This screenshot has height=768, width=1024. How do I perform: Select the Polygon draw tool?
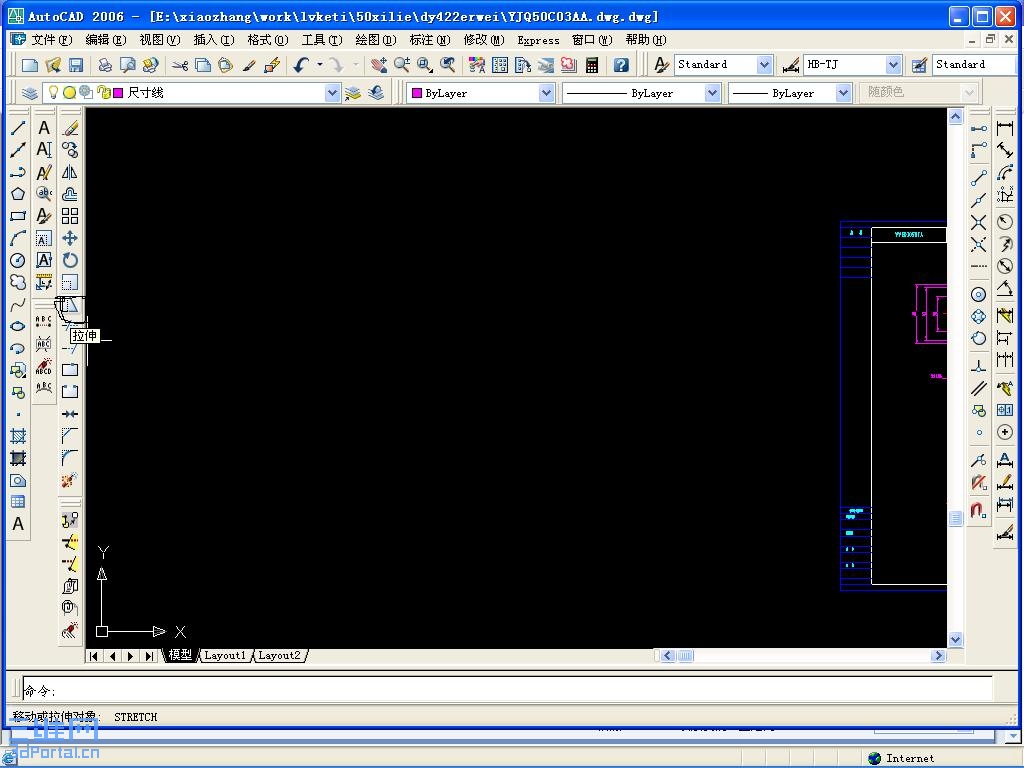pyautogui.click(x=18, y=194)
